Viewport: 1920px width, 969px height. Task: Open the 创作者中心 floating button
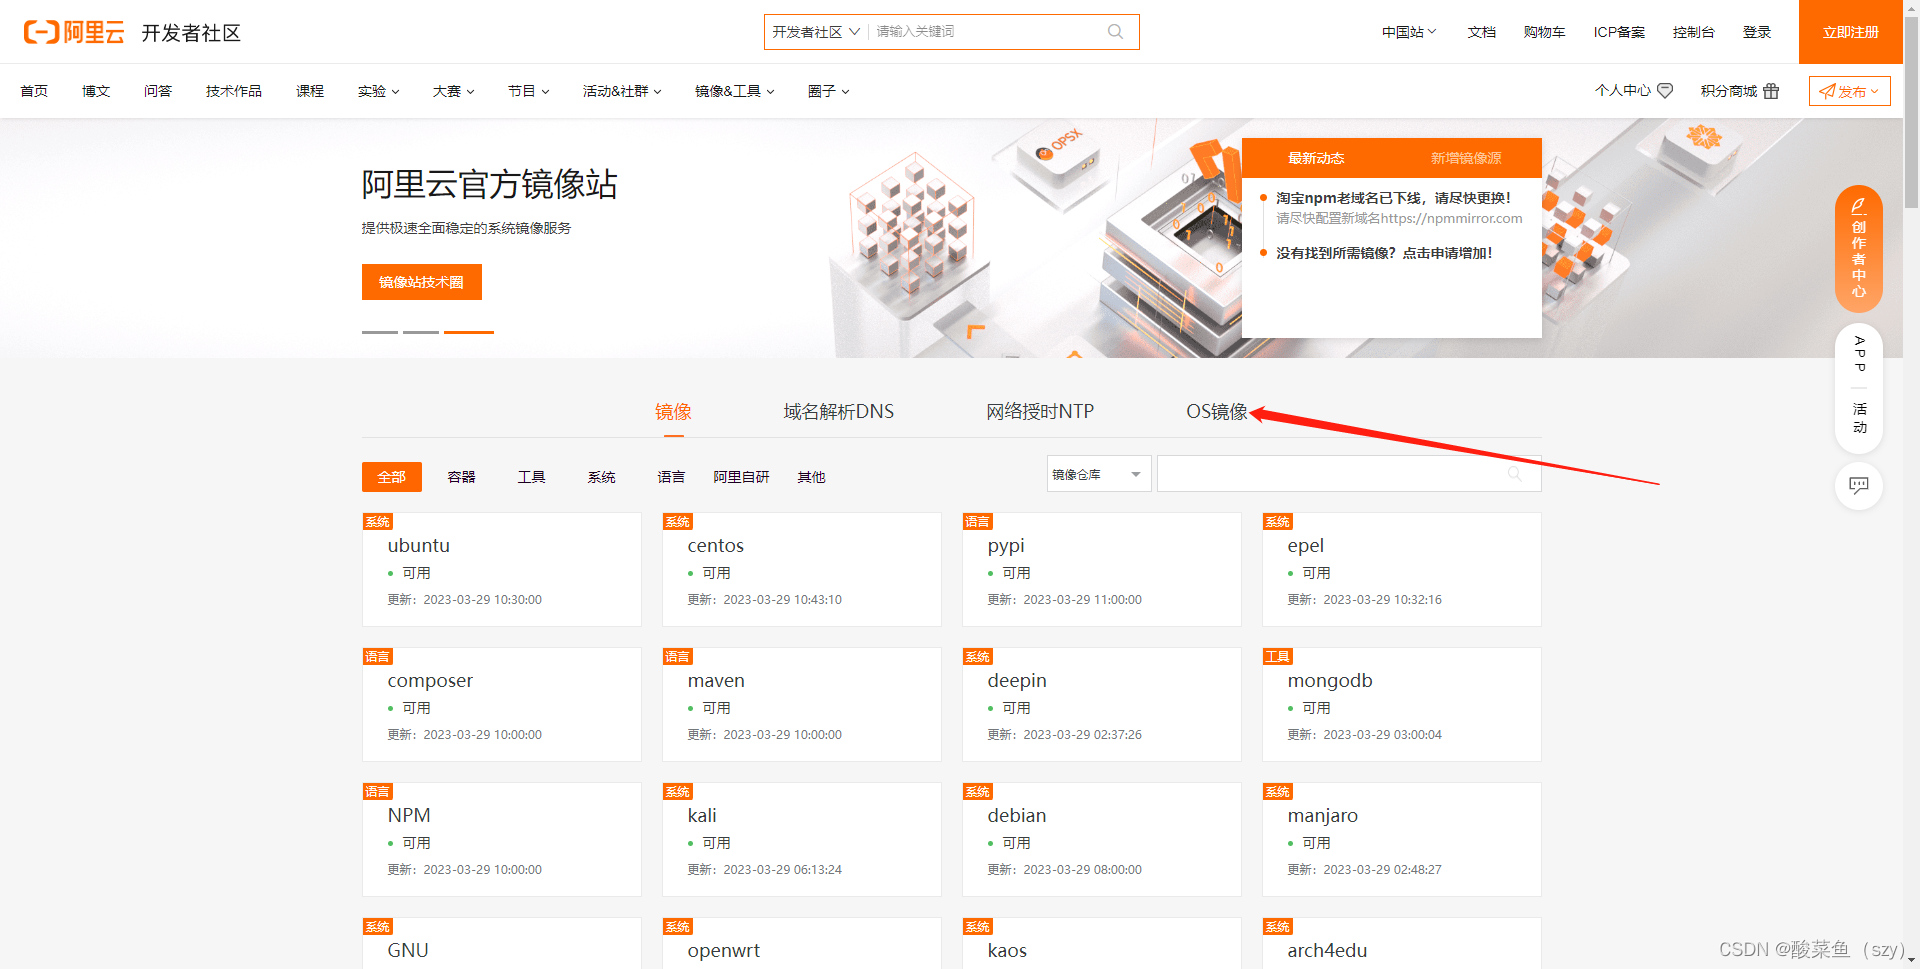click(1859, 248)
